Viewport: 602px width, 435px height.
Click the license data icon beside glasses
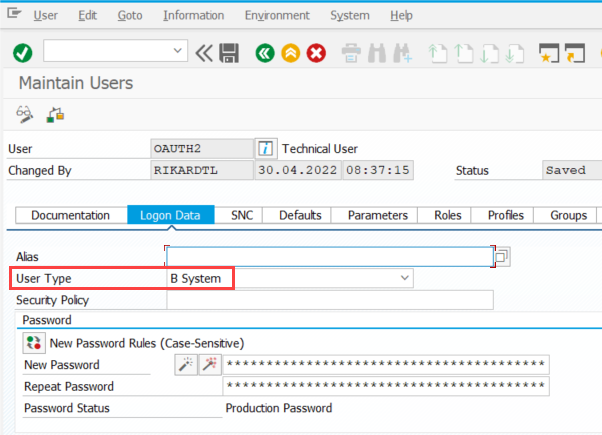point(55,114)
